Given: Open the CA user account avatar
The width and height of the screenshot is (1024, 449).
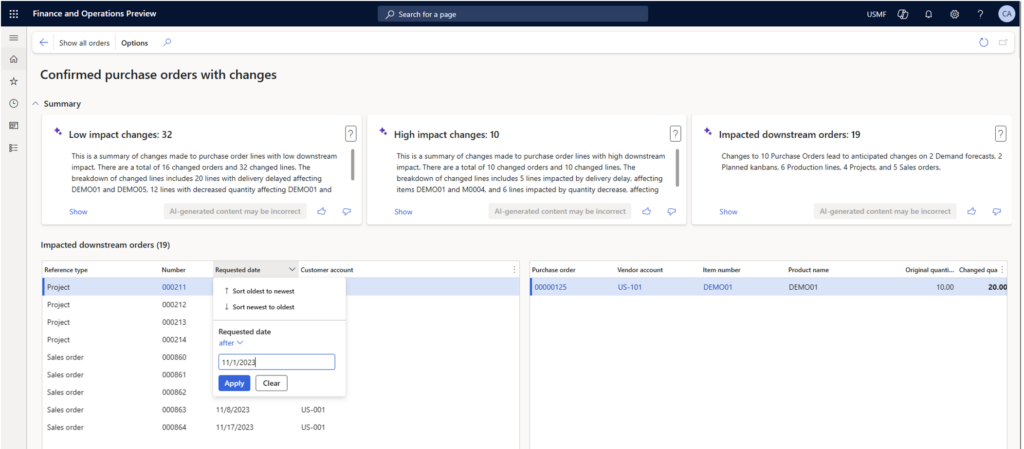Looking at the screenshot, I should coord(1006,14).
